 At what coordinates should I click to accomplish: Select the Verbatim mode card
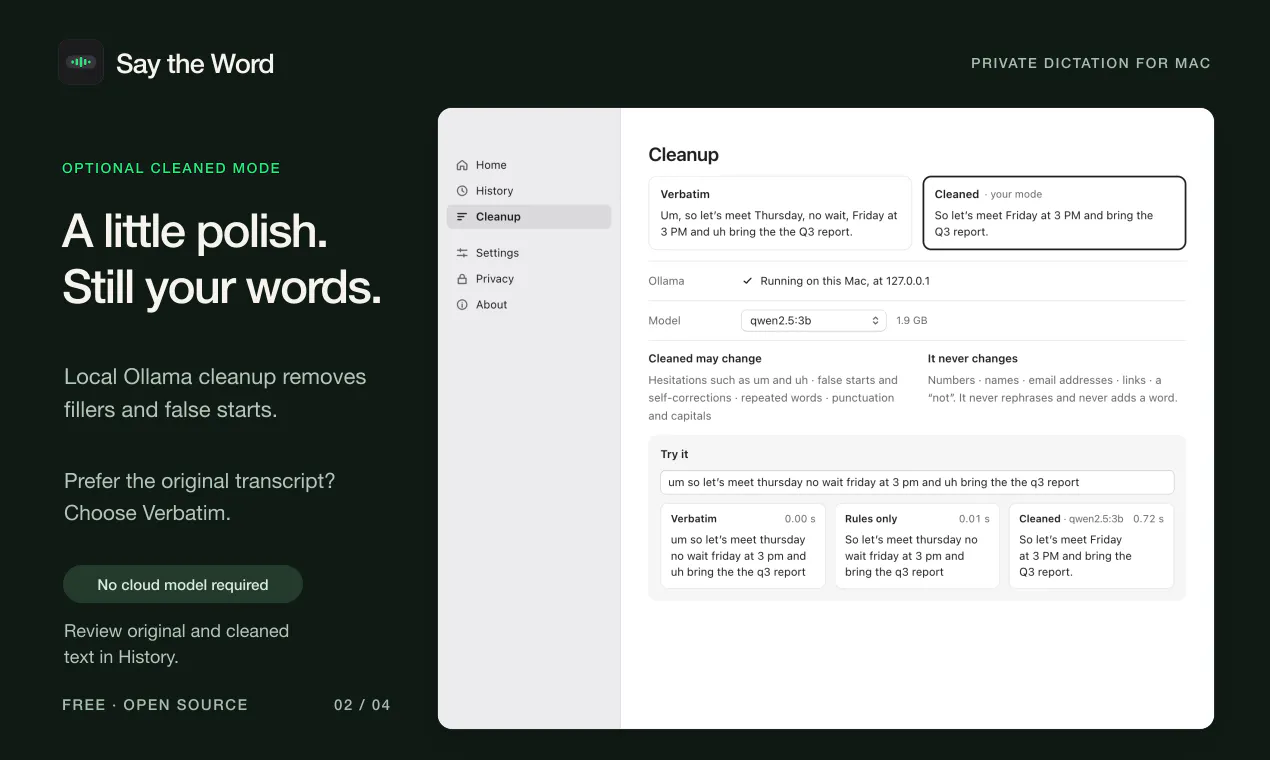click(x=780, y=213)
